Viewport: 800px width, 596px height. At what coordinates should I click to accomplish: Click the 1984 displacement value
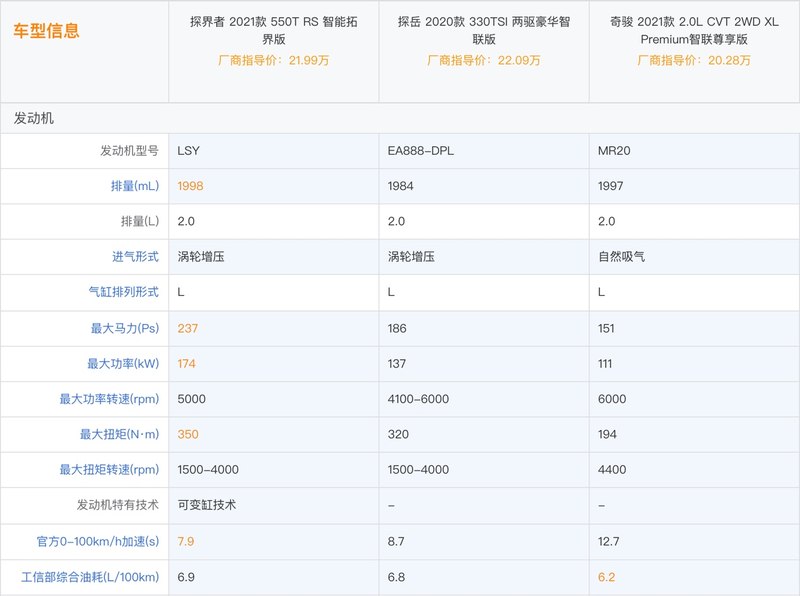tap(401, 186)
